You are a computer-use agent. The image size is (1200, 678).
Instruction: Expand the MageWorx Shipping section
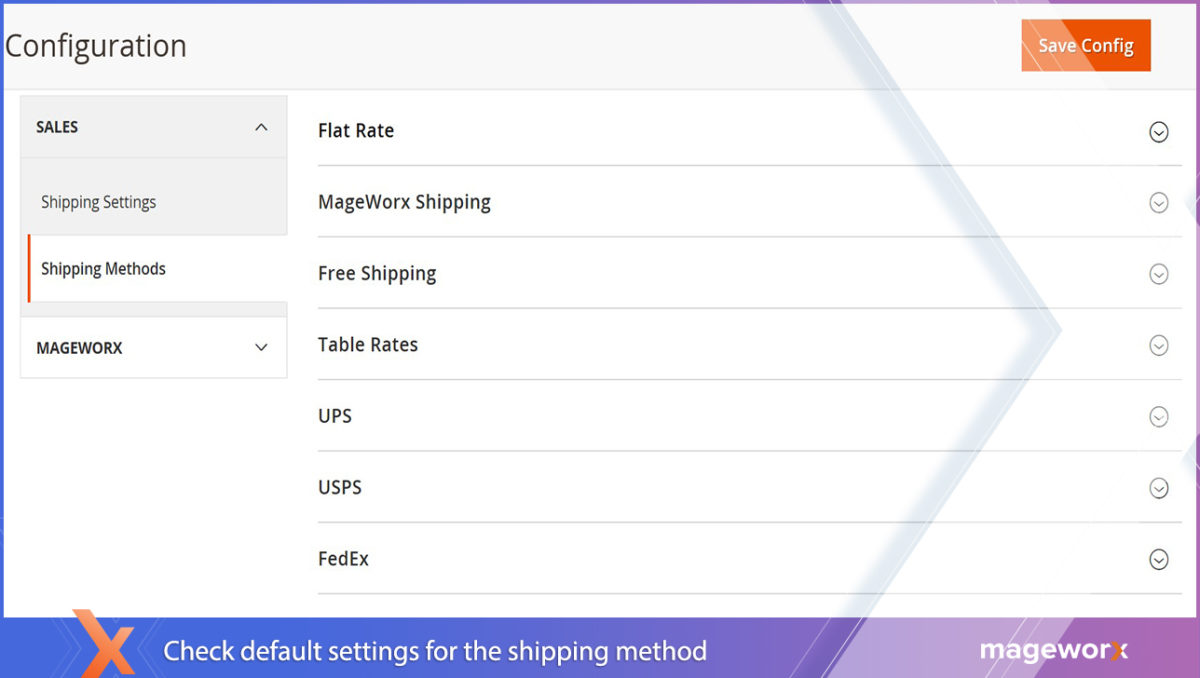click(x=1158, y=202)
